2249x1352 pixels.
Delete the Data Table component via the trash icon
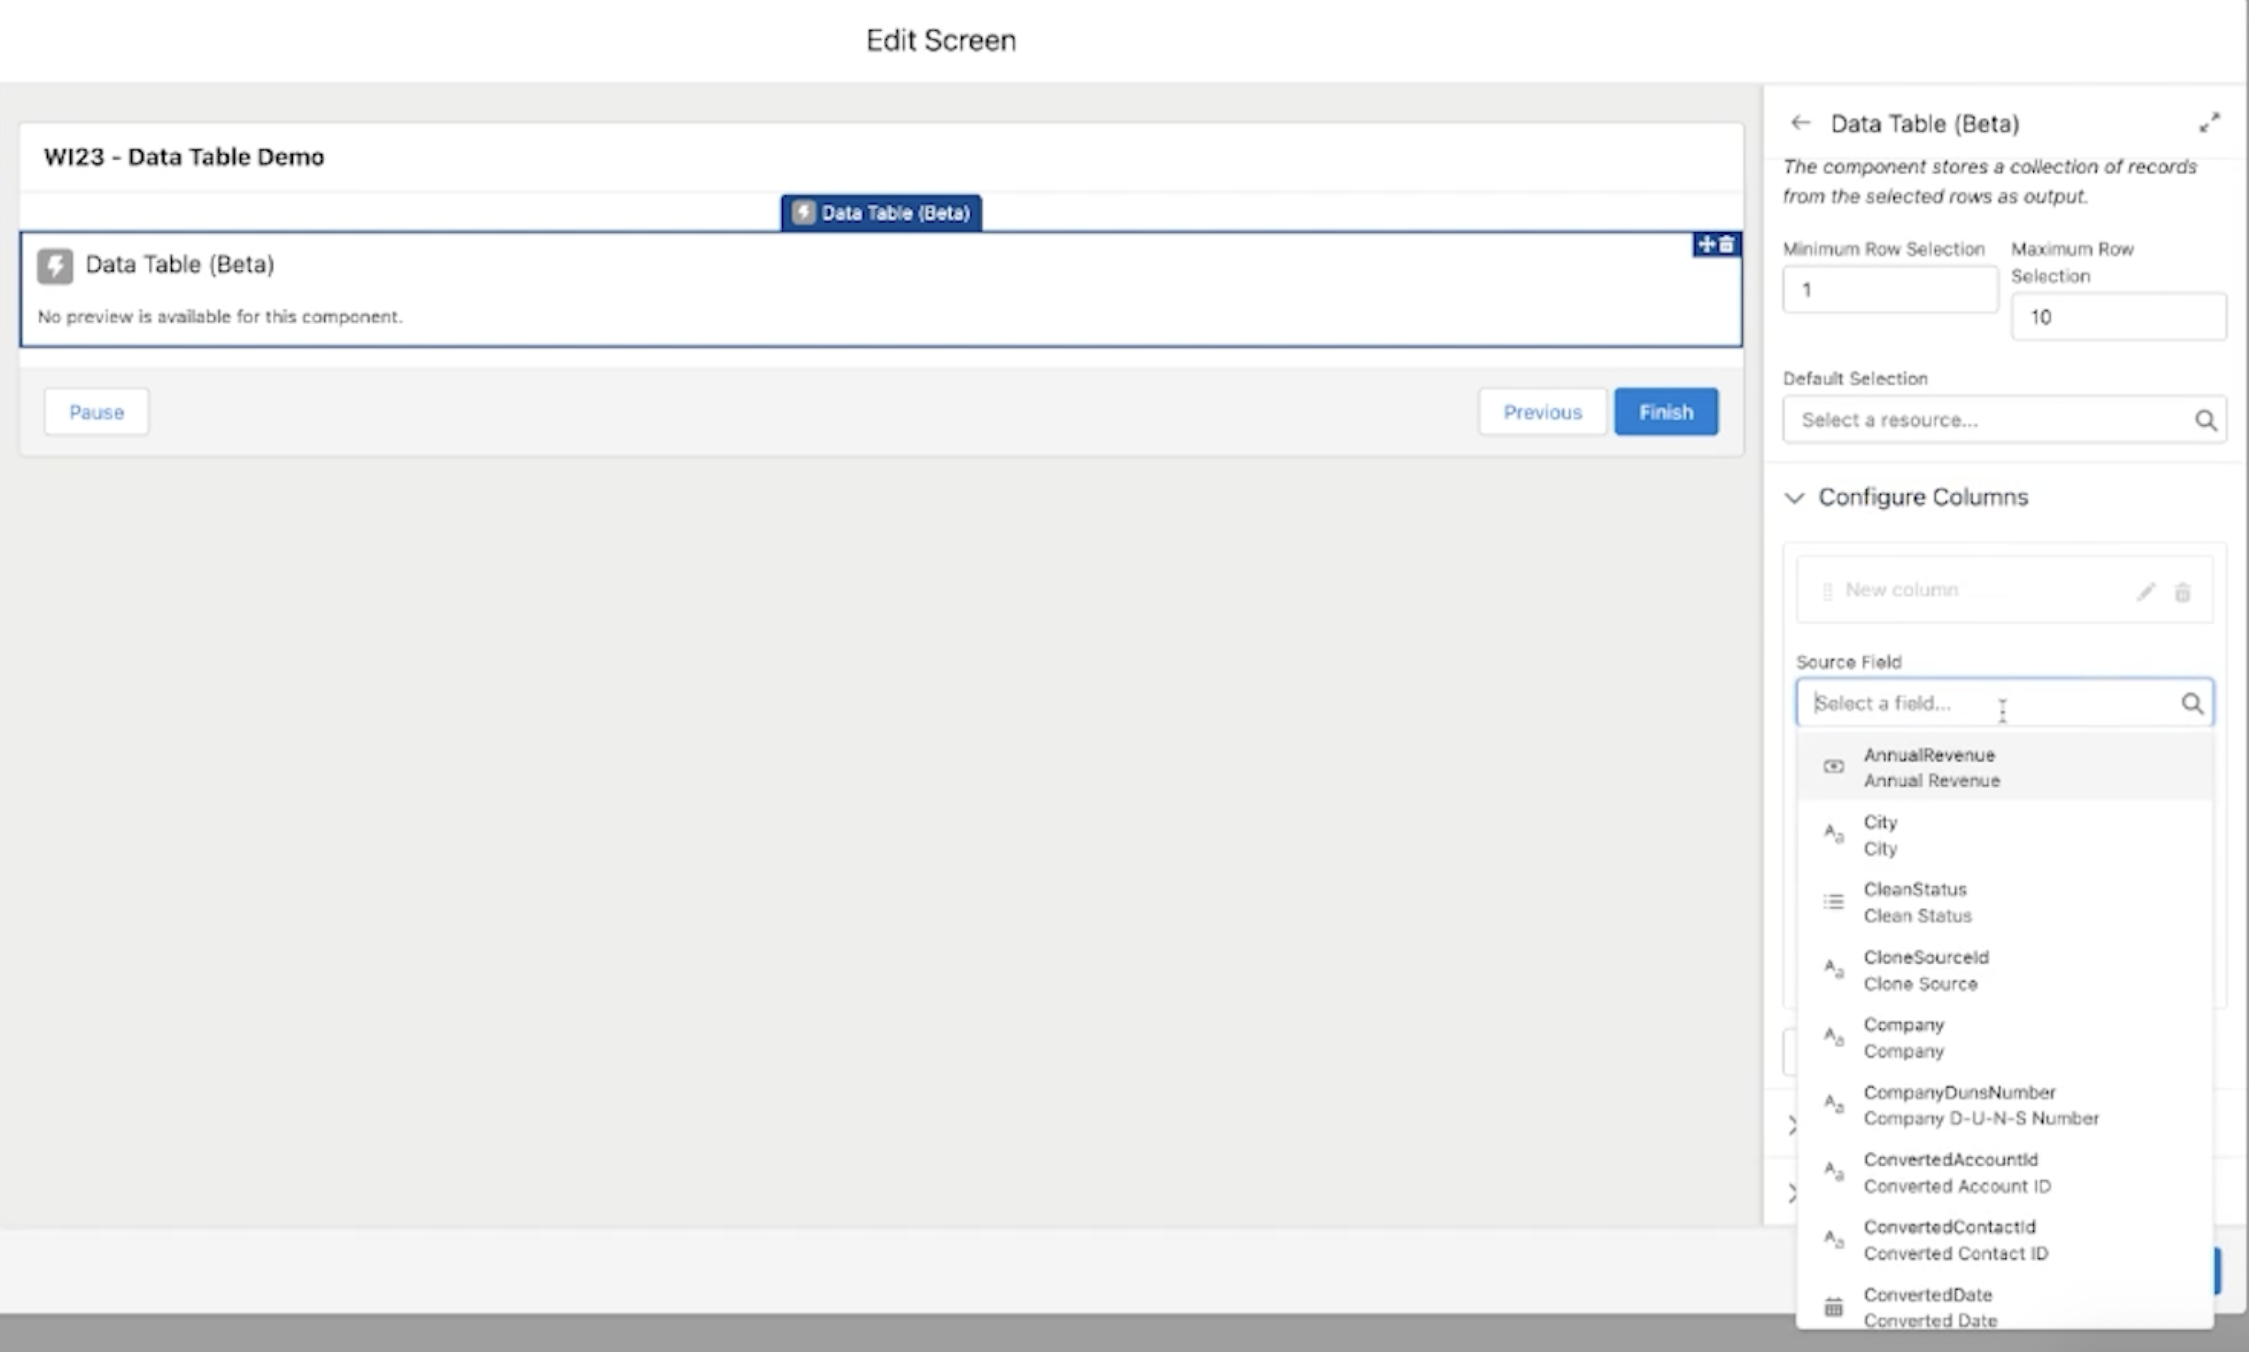1727,245
